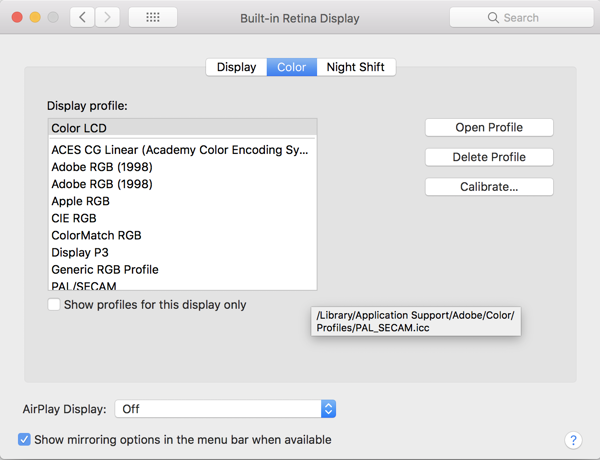
Task: Pick the ColorMatch RGB profile
Action: (96, 235)
